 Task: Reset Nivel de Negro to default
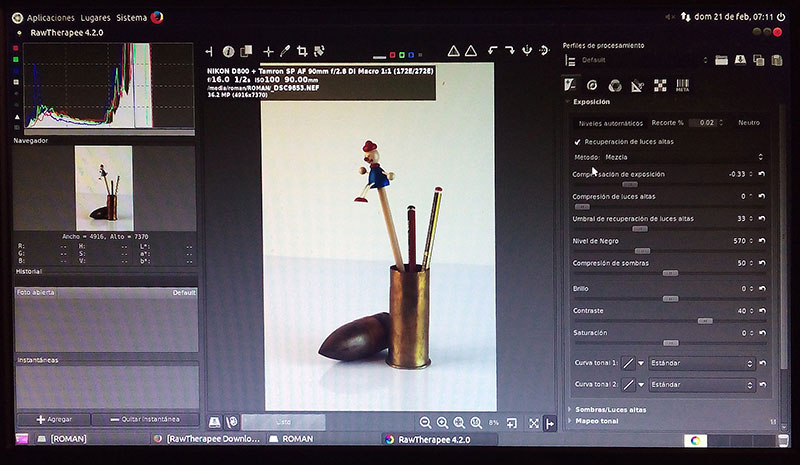(762, 241)
